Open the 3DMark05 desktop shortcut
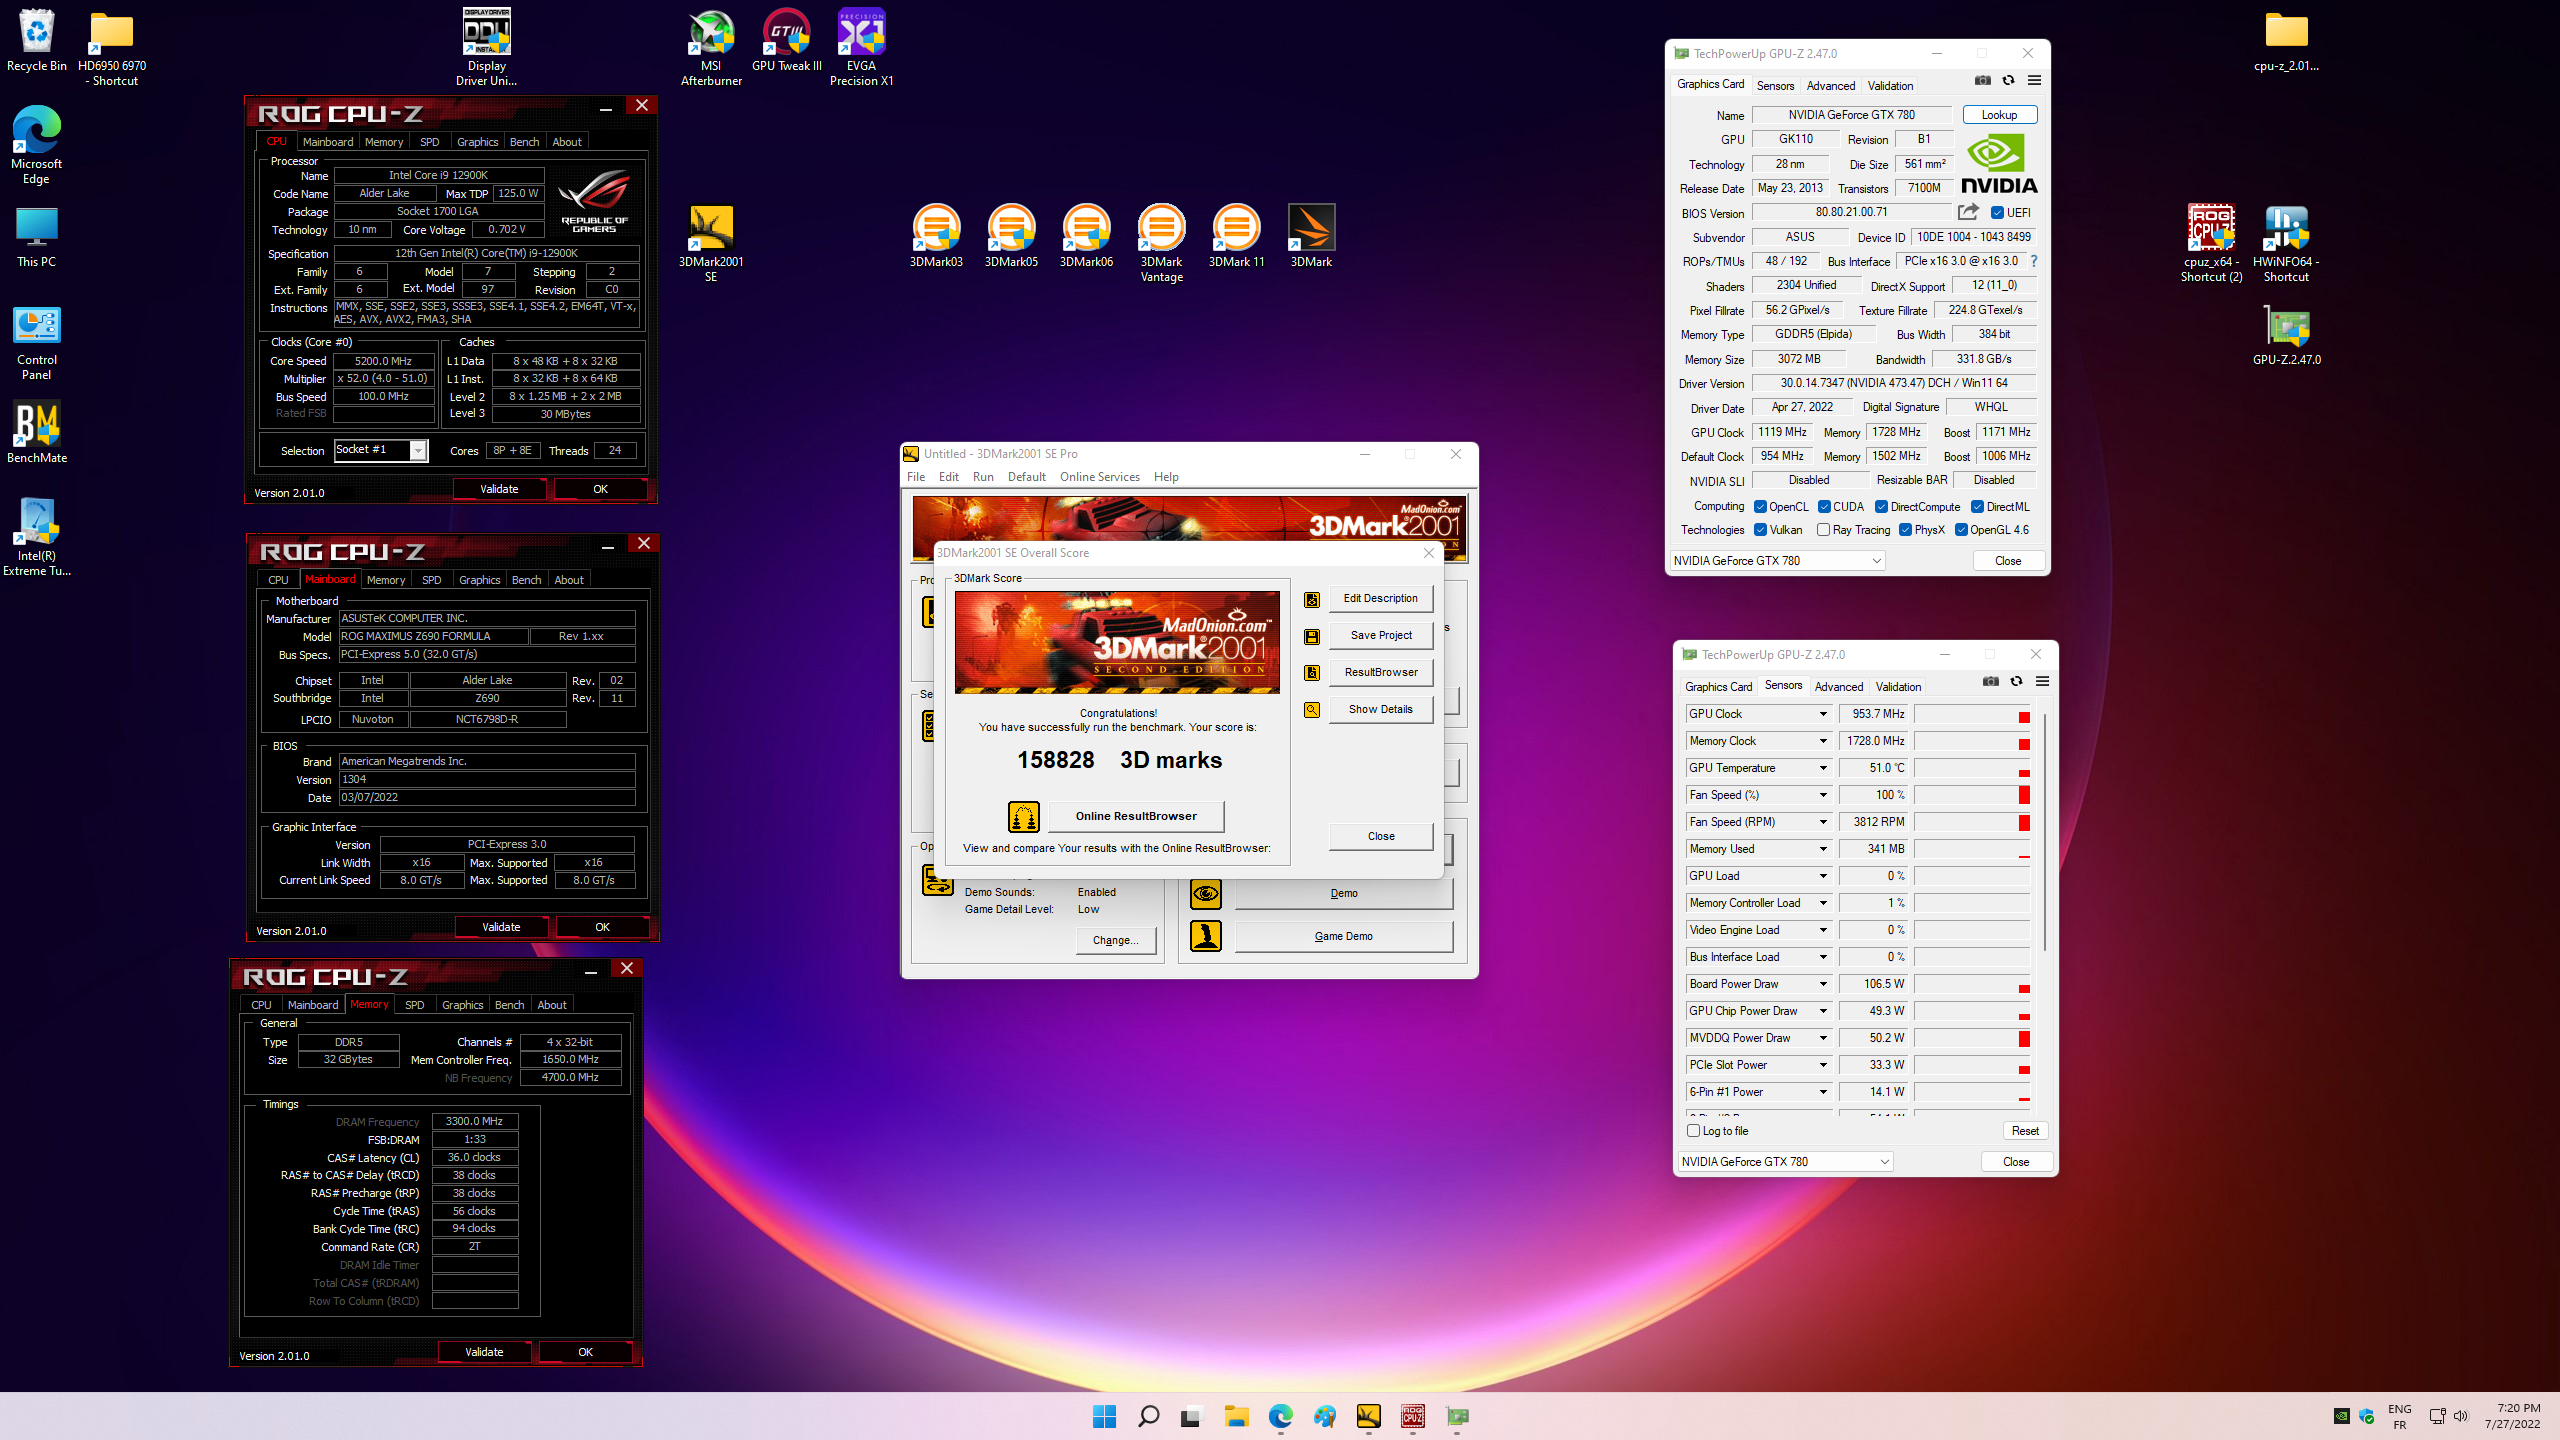This screenshot has width=2560, height=1440. click(x=1011, y=237)
